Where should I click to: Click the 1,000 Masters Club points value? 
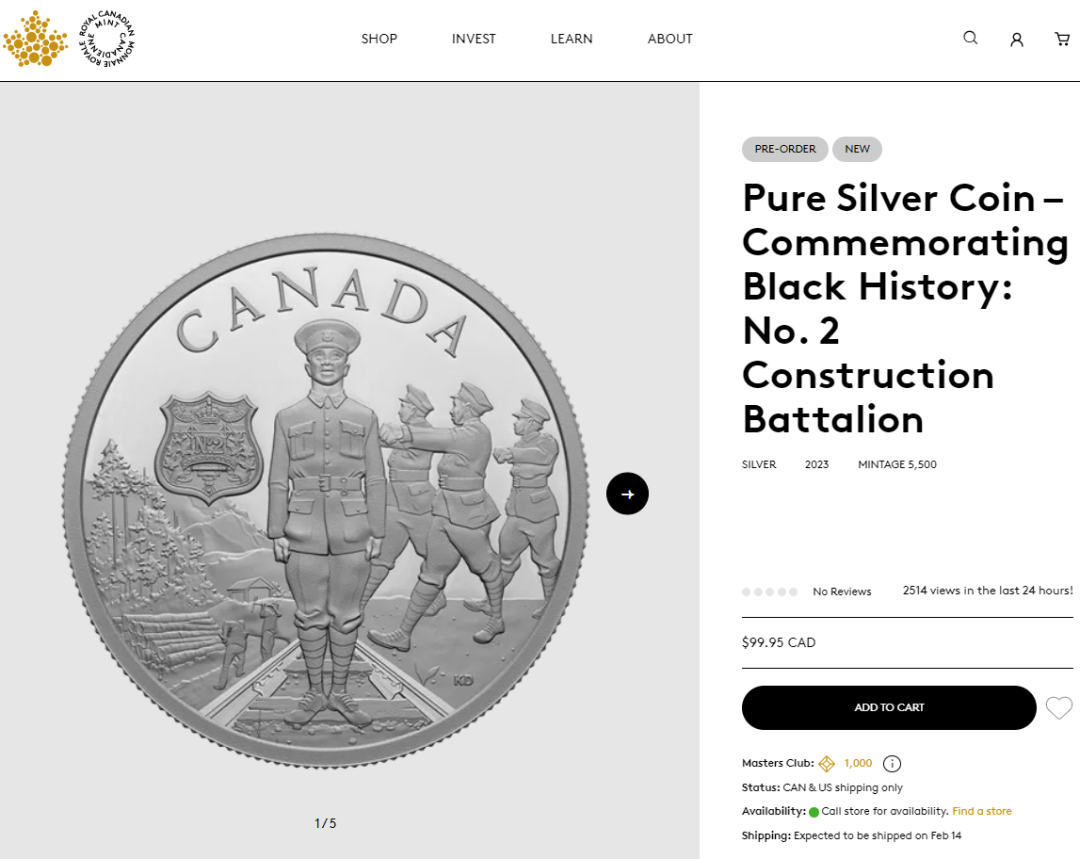coord(858,764)
